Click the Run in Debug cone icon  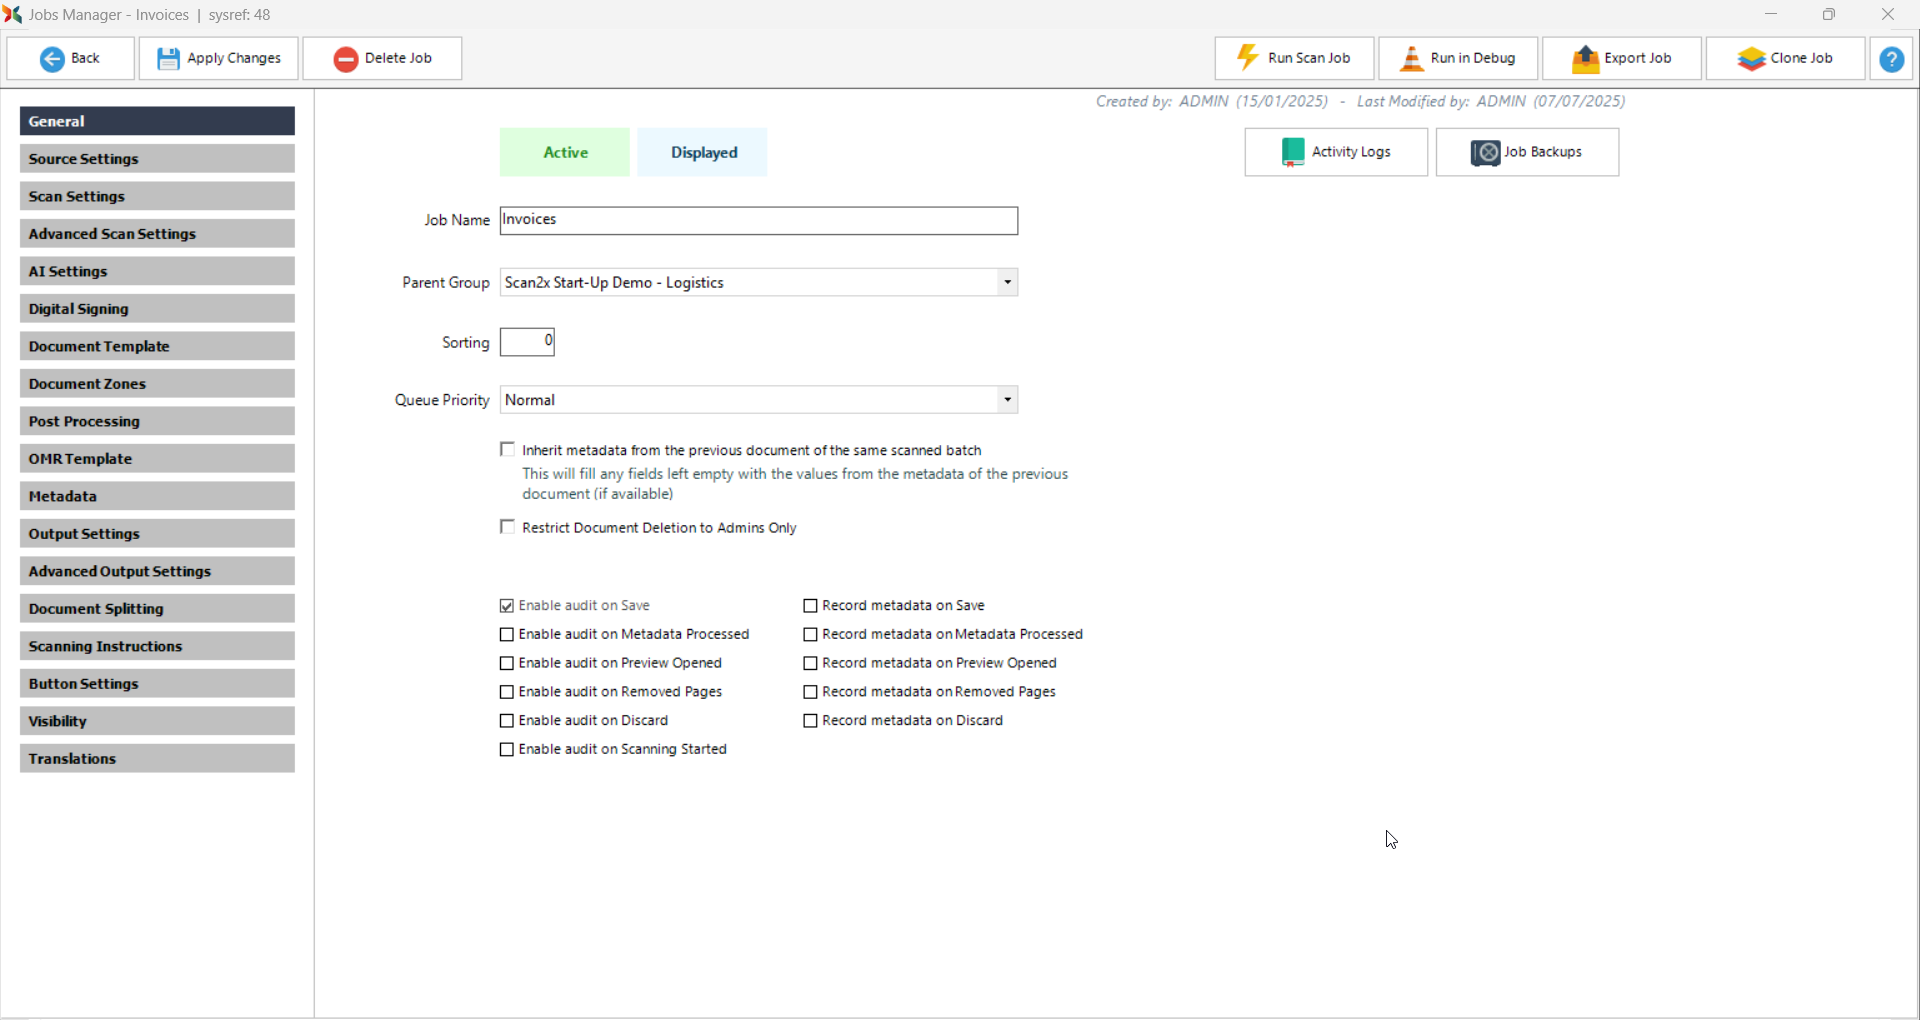(x=1411, y=59)
